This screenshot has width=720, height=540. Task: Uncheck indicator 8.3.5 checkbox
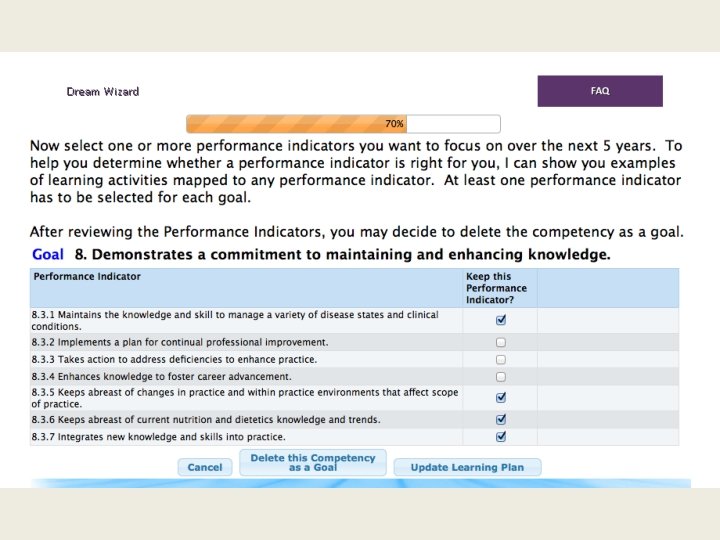pos(501,397)
